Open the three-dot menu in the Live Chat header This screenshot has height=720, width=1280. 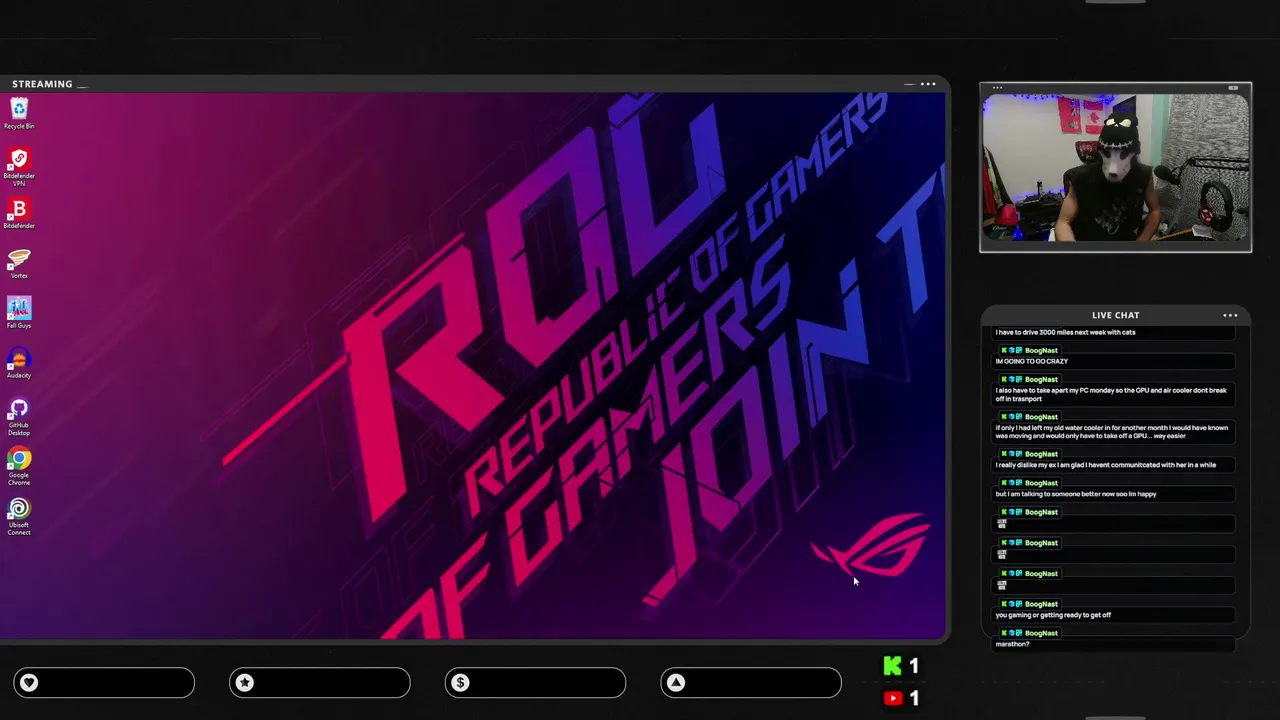pyautogui.click(x=1230, y=315)
